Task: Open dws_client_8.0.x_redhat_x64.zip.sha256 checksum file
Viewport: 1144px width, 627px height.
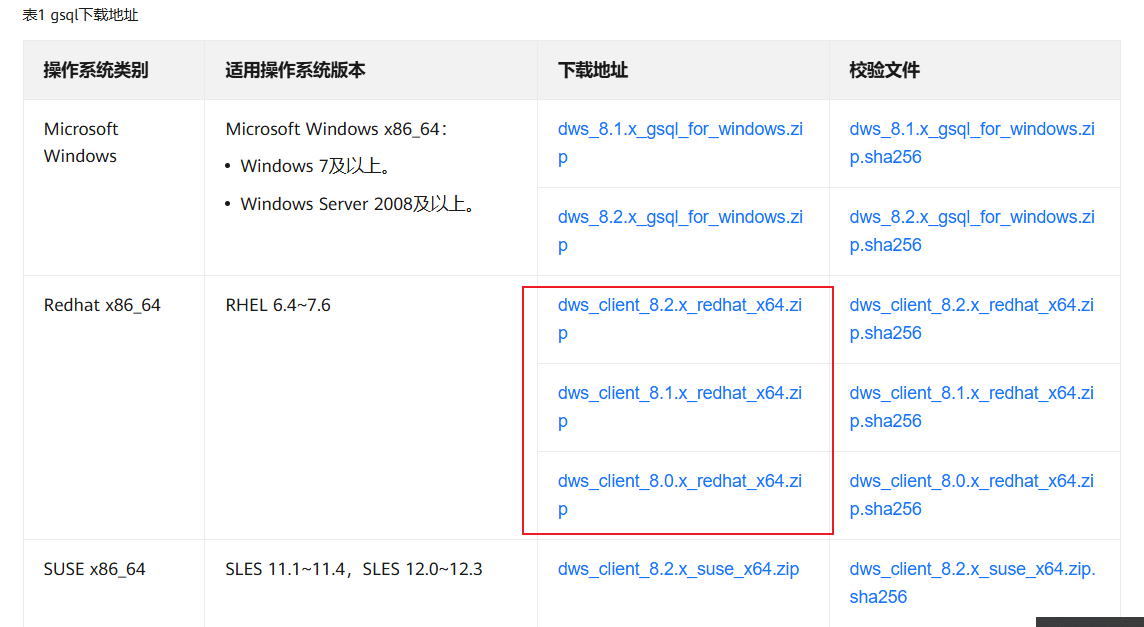Action: (x=971, y=495)
